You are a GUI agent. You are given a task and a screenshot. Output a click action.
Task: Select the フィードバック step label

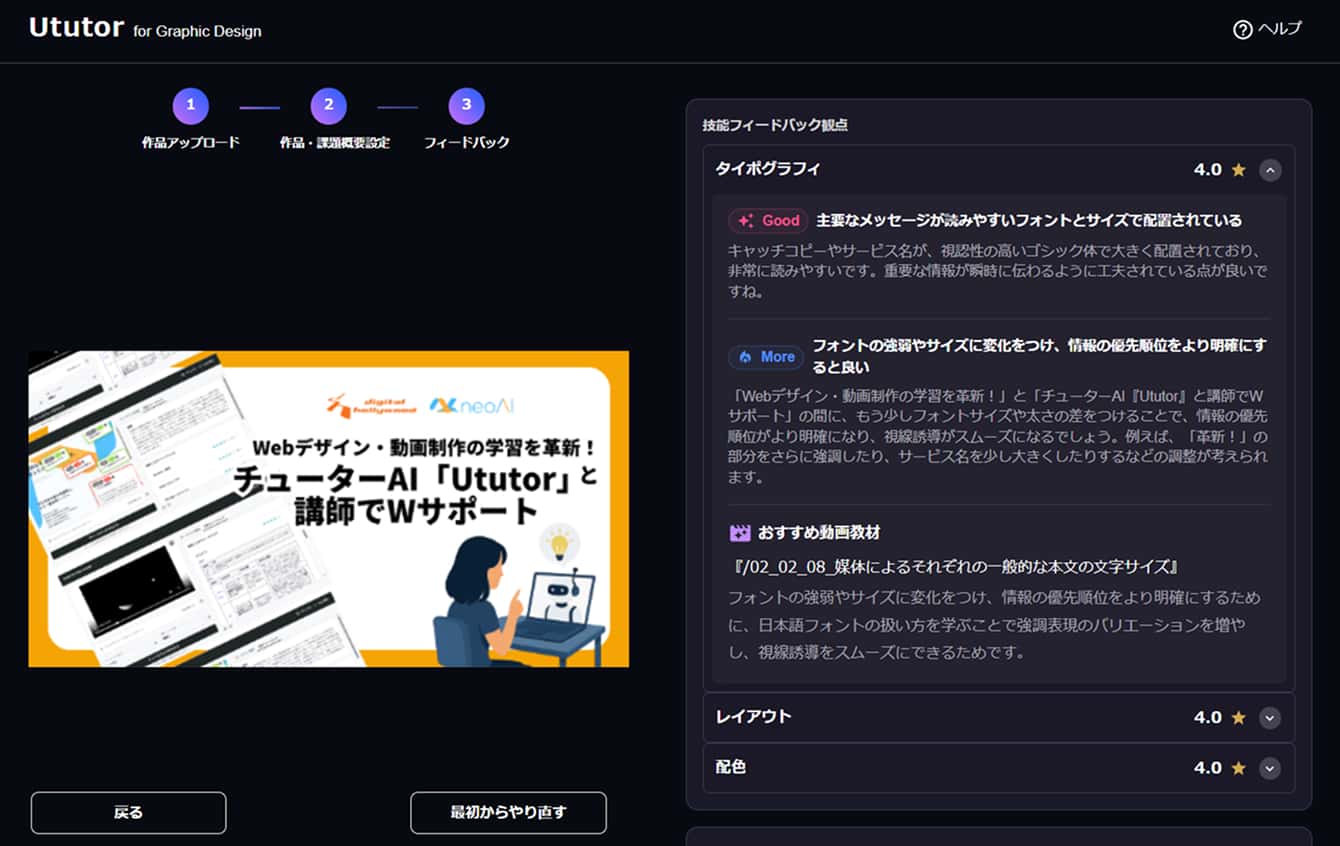tap(466, 141)
